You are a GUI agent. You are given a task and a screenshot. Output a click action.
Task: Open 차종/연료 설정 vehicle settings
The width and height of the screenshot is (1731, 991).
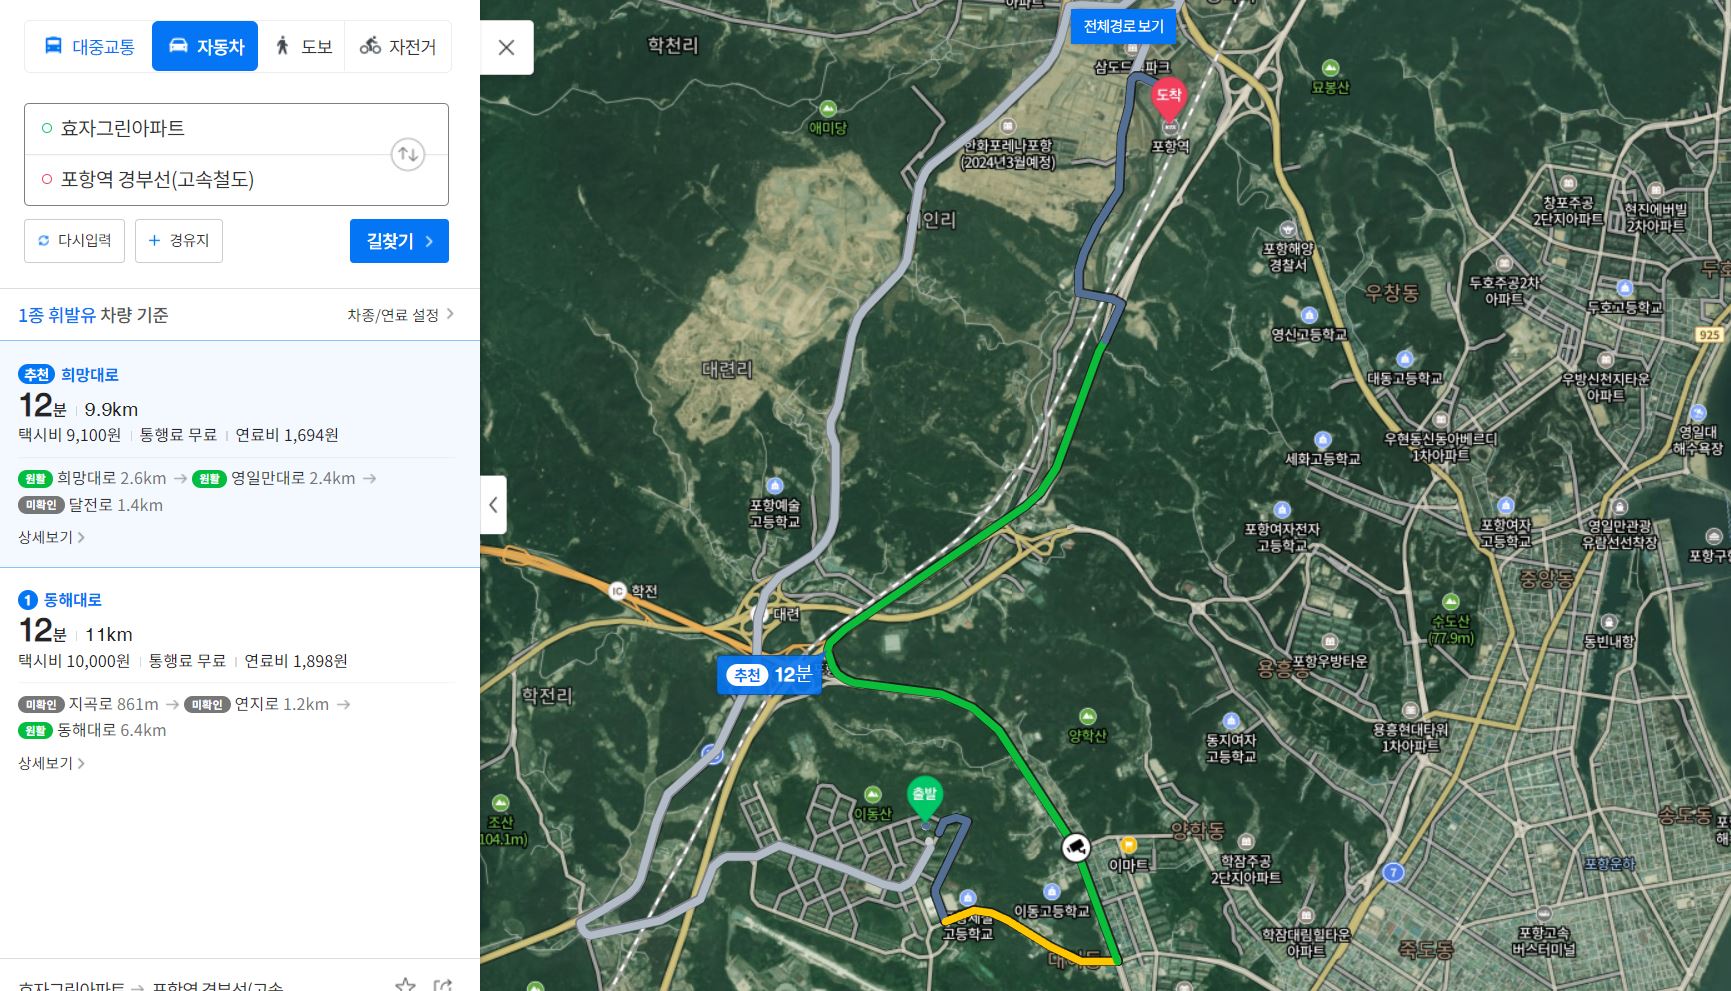(x=400, y=315)
